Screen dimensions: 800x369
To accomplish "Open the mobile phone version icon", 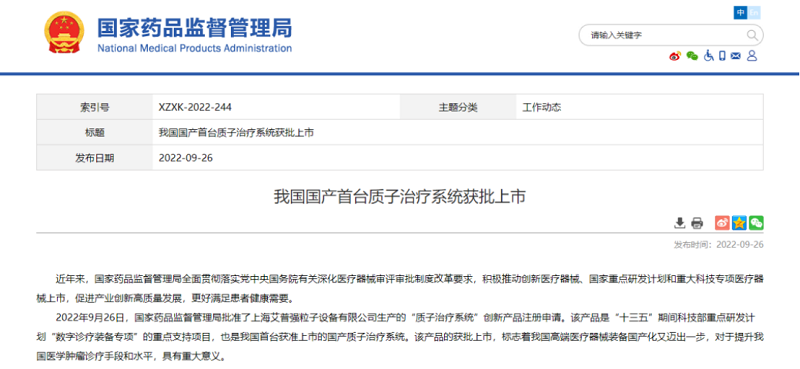I will pyautogui.click(x=722, y=56).
